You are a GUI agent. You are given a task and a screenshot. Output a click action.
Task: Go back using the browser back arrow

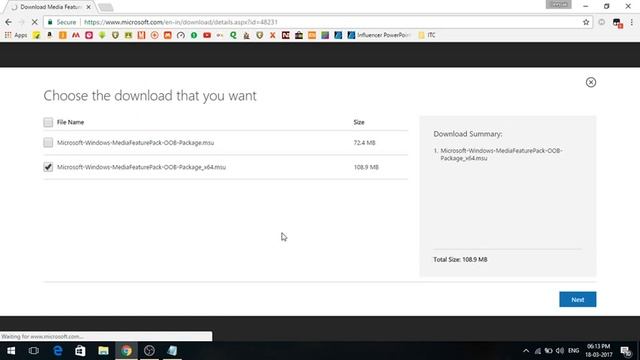(9, 22)
